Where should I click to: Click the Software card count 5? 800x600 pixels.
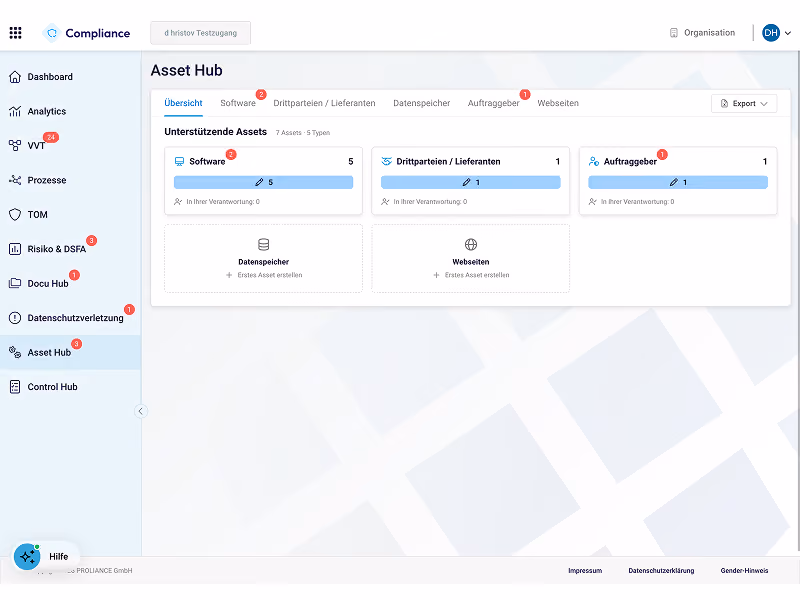point(351,162)
